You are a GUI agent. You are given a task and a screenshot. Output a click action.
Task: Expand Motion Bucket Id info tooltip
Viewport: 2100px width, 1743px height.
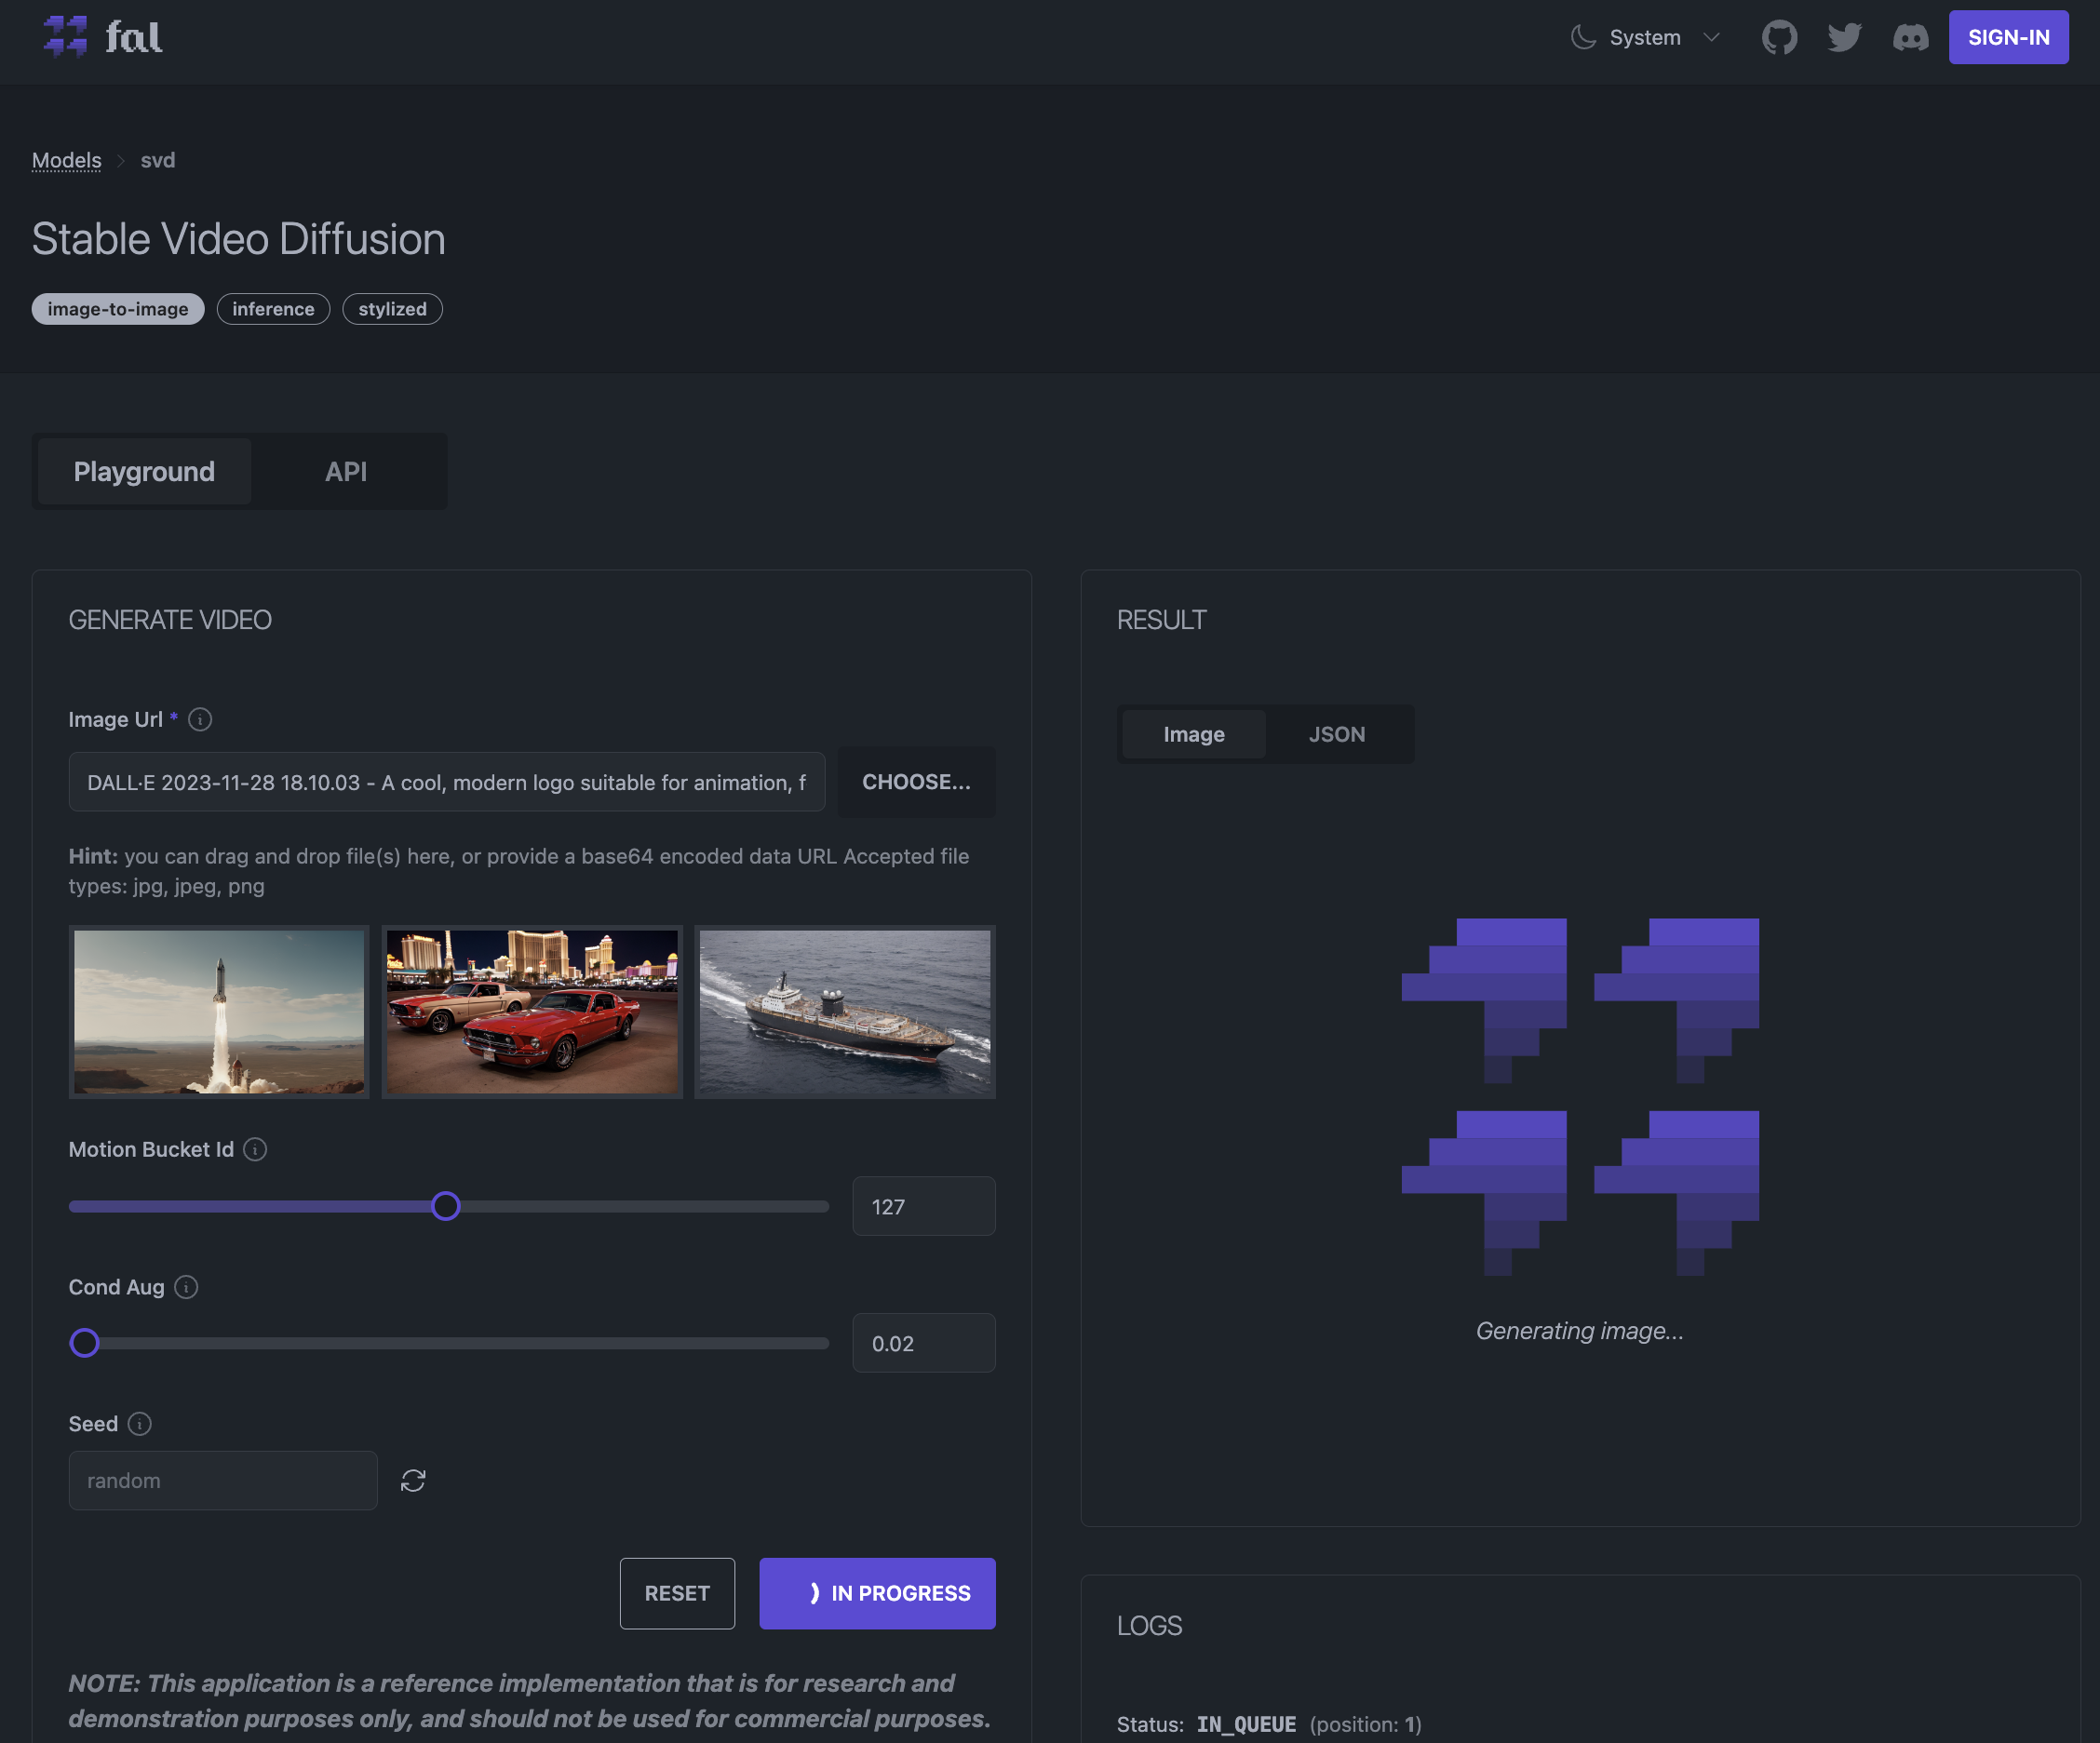pos(255,1148)
